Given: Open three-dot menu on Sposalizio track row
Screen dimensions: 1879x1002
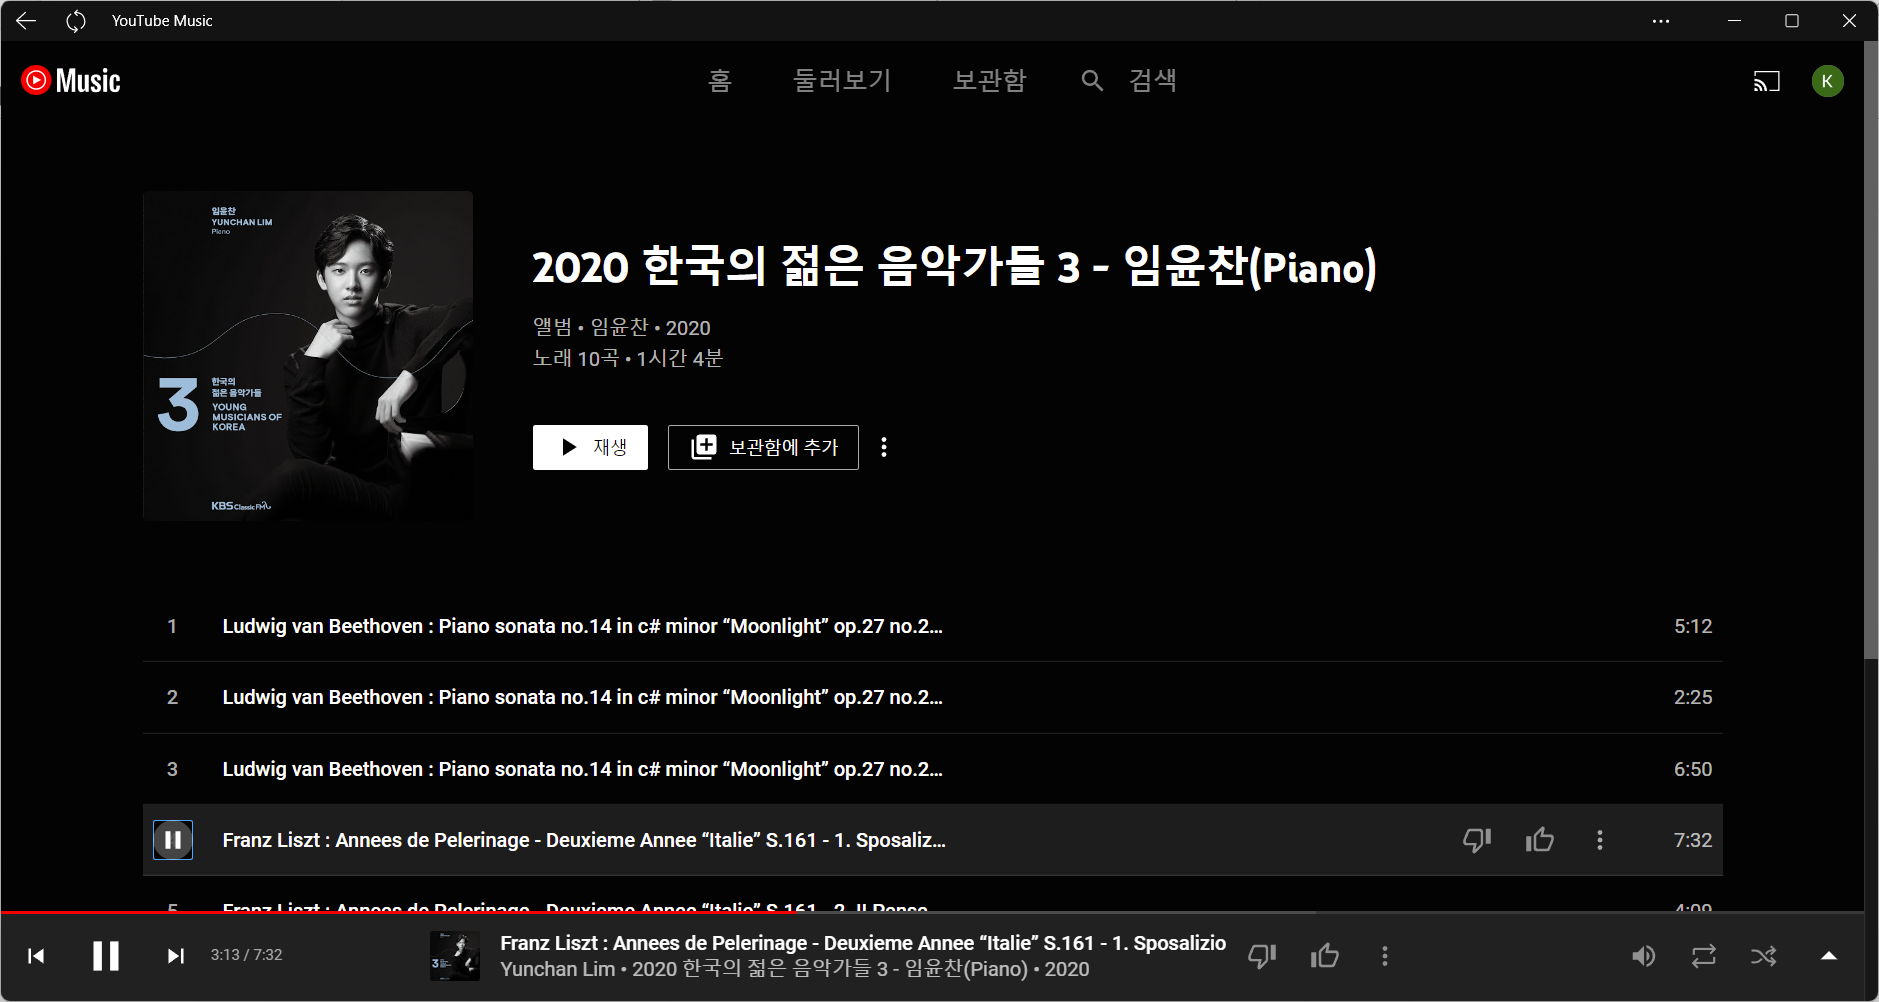Looking at the screenshot, I should click(1600, 840).
